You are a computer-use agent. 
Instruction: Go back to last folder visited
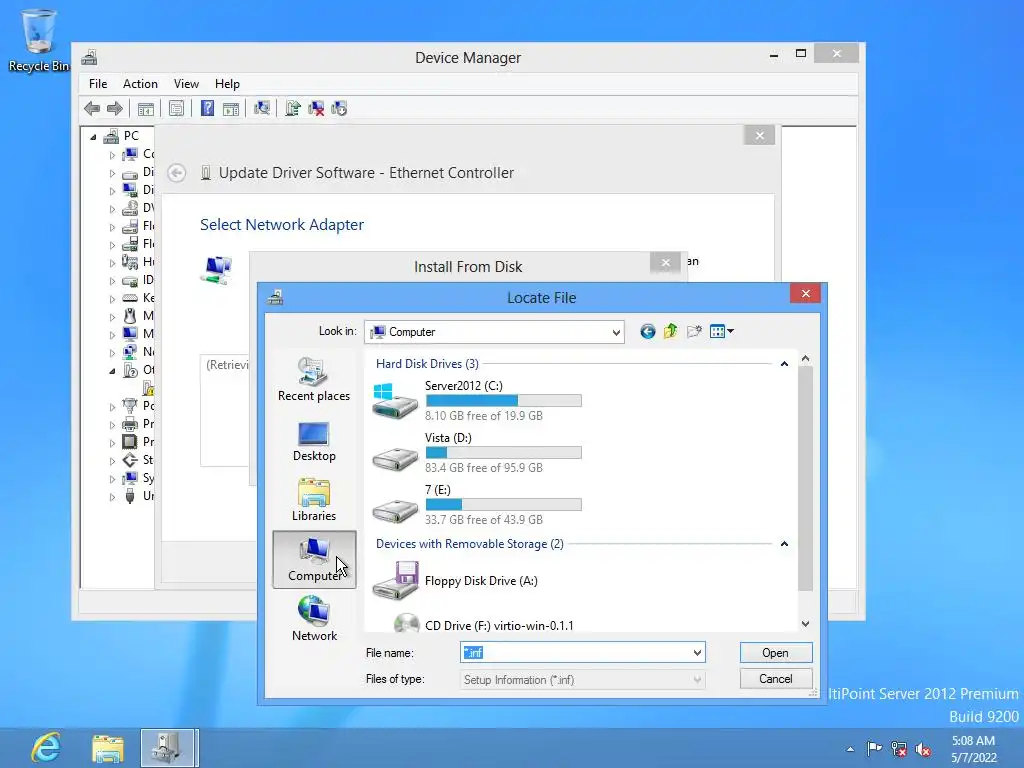tap(647, 332)
